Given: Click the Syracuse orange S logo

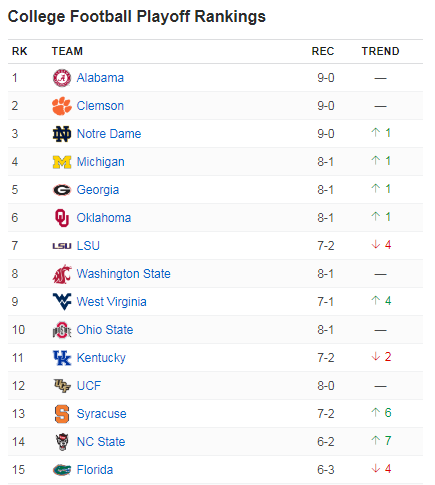Looking at the screenshot, I should 62,414.
